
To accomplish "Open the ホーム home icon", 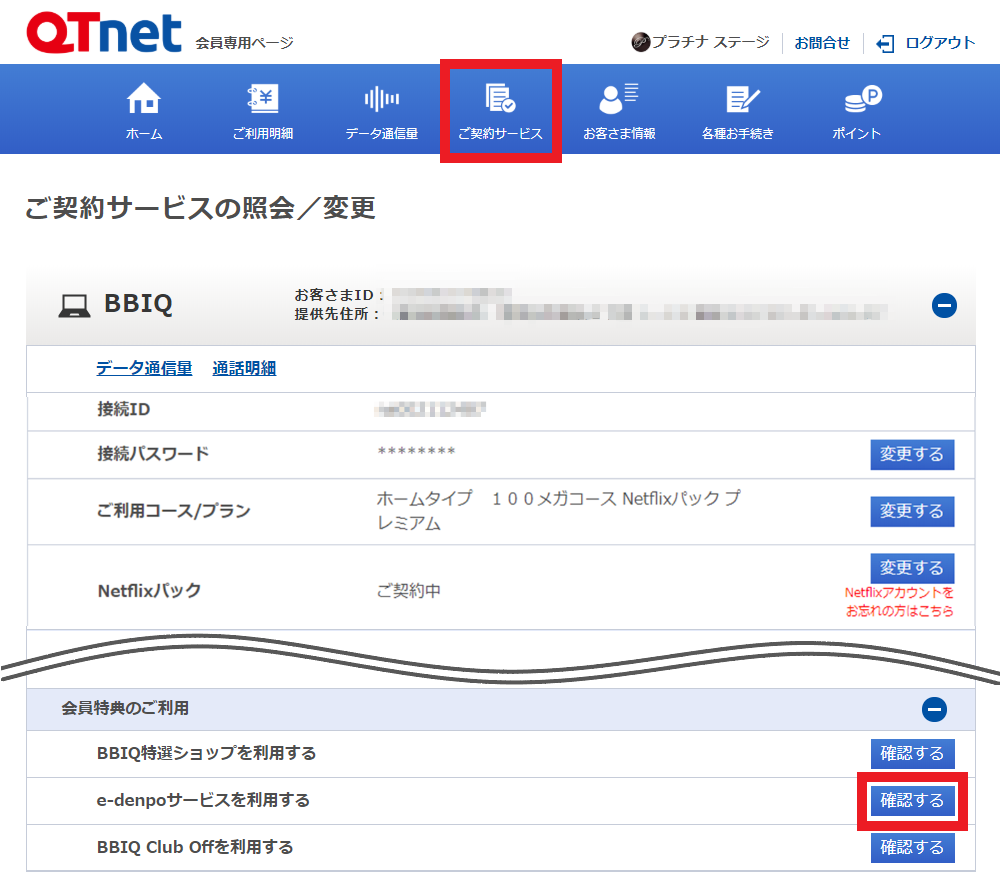I will click(x=143, y=98).
